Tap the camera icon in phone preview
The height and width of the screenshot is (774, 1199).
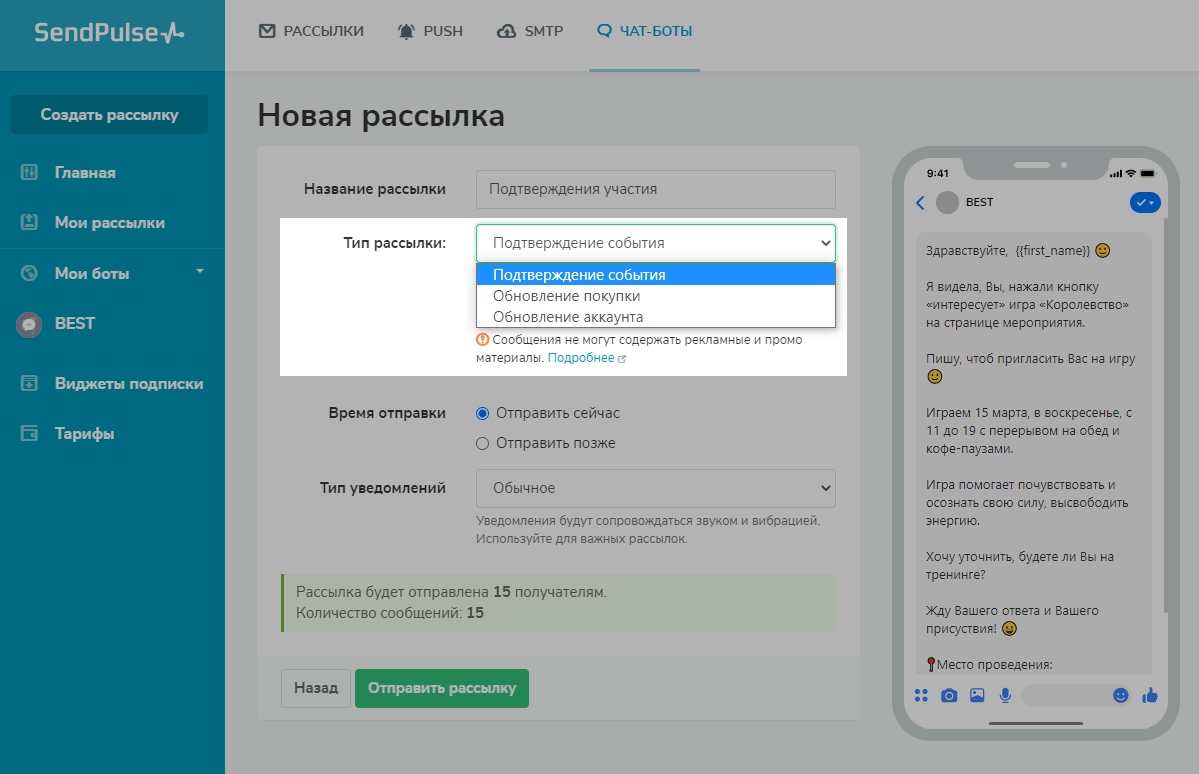click(x=949, y=695)
